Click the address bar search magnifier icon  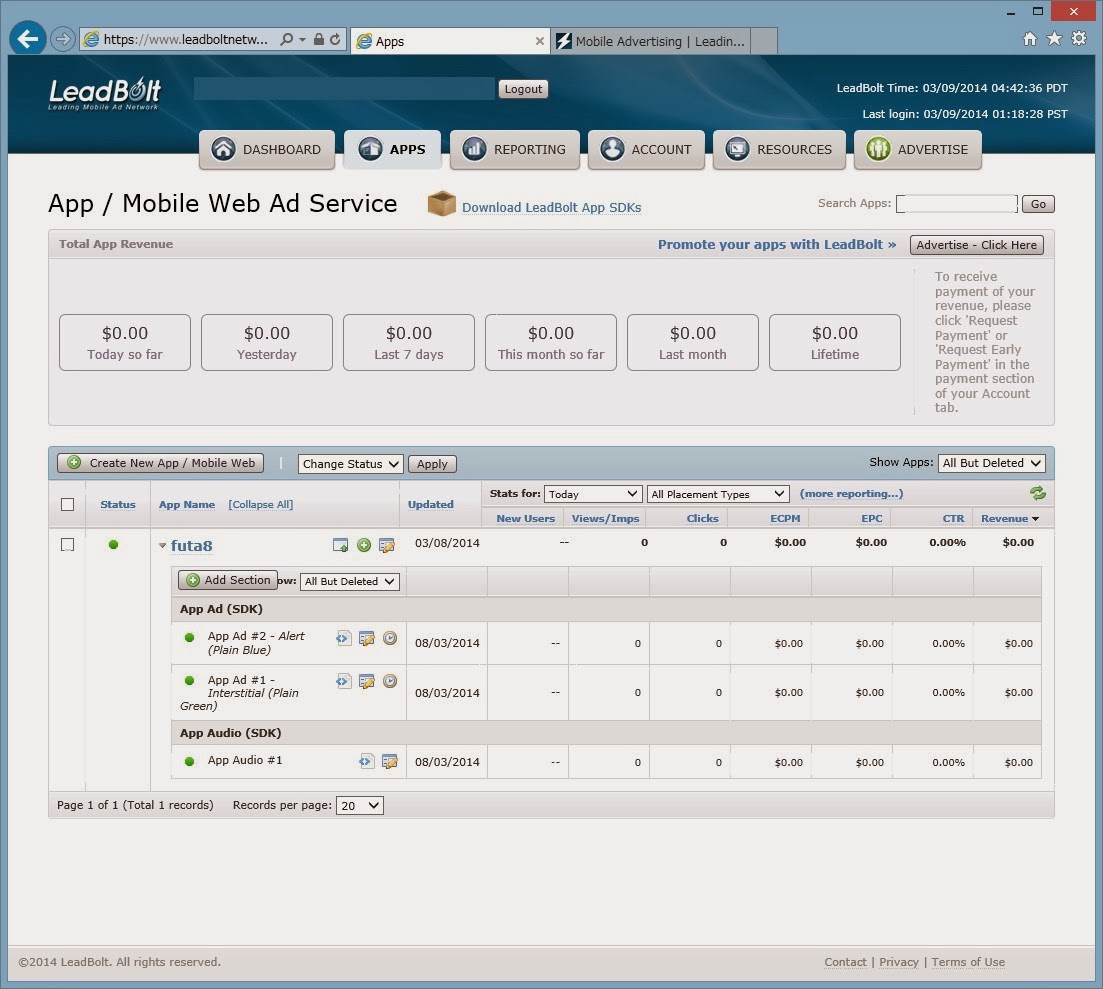(286, 39)
